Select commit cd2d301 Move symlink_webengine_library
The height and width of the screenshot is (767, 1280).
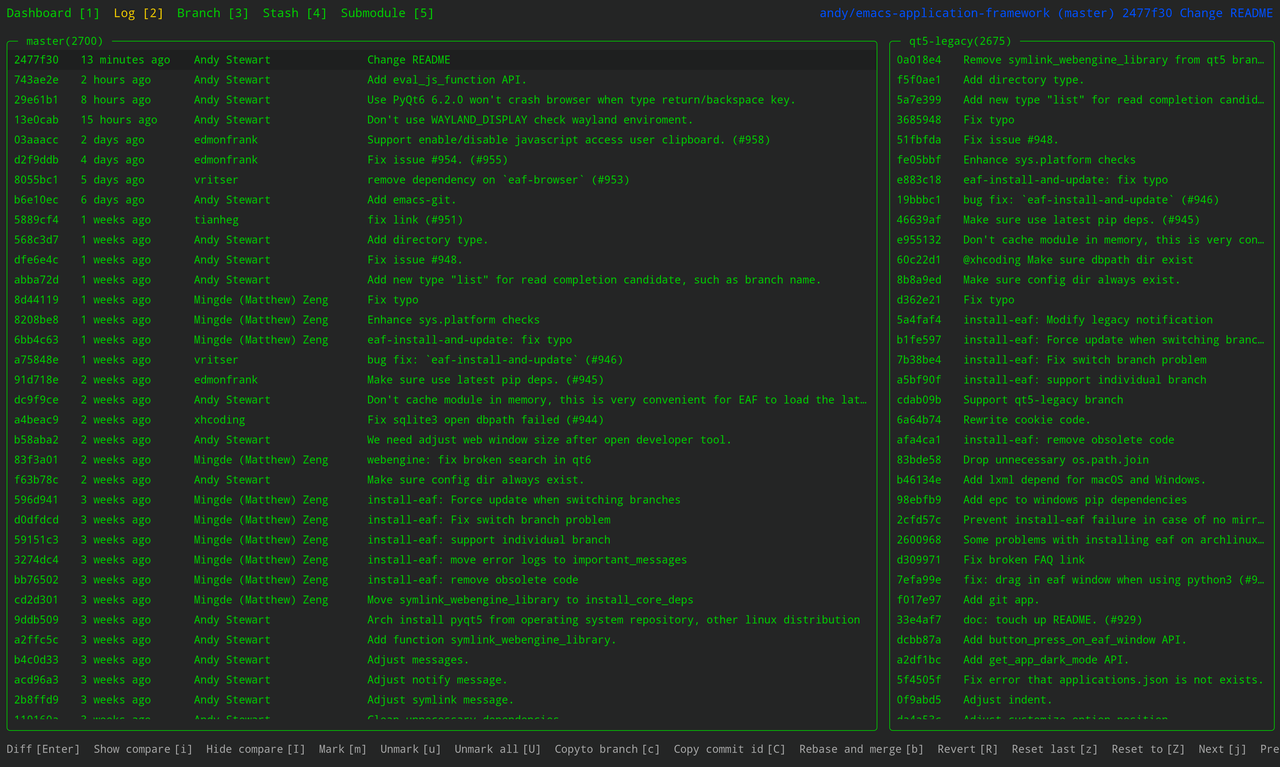442,600
